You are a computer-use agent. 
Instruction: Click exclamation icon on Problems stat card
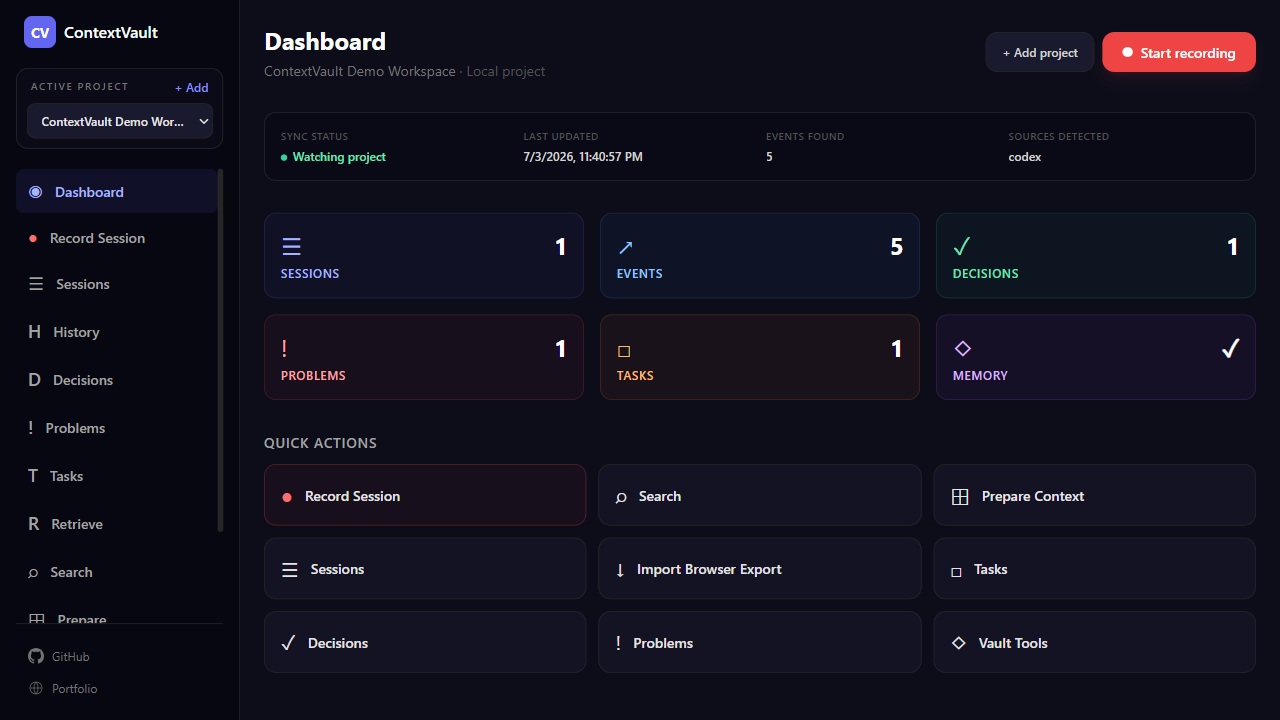pos(284,348)
